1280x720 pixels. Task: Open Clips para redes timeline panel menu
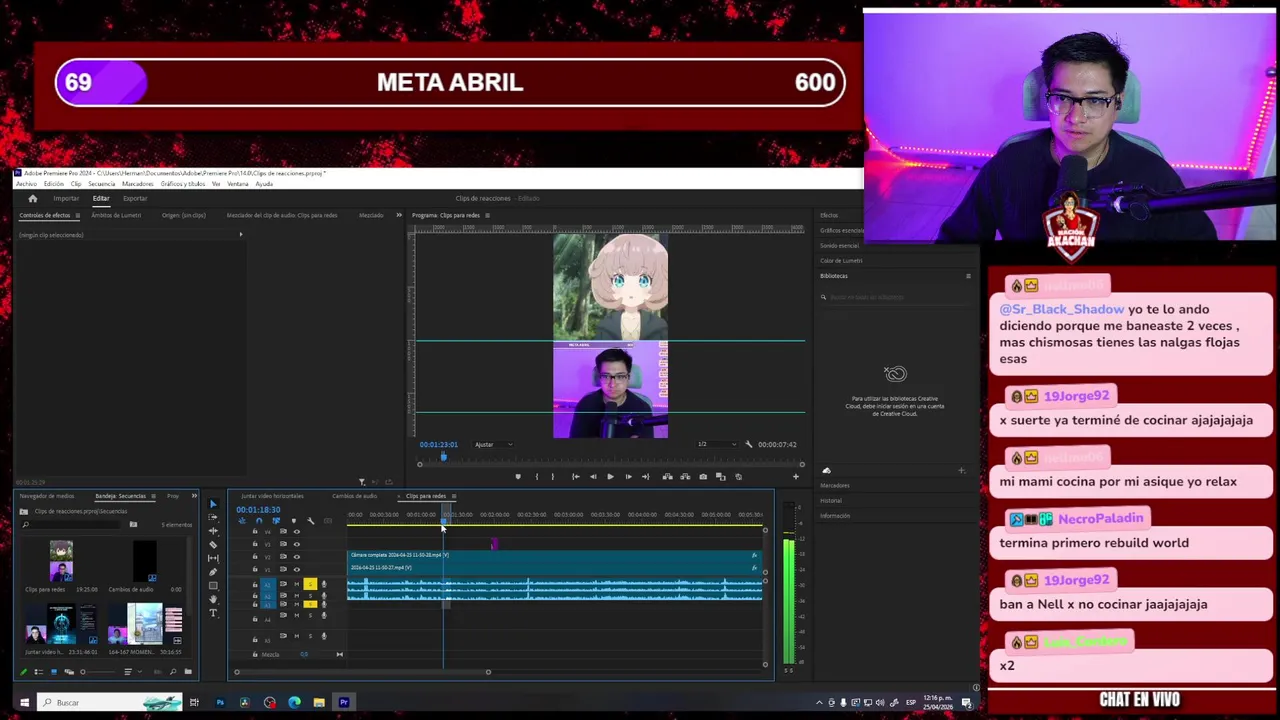coord(454,496)
